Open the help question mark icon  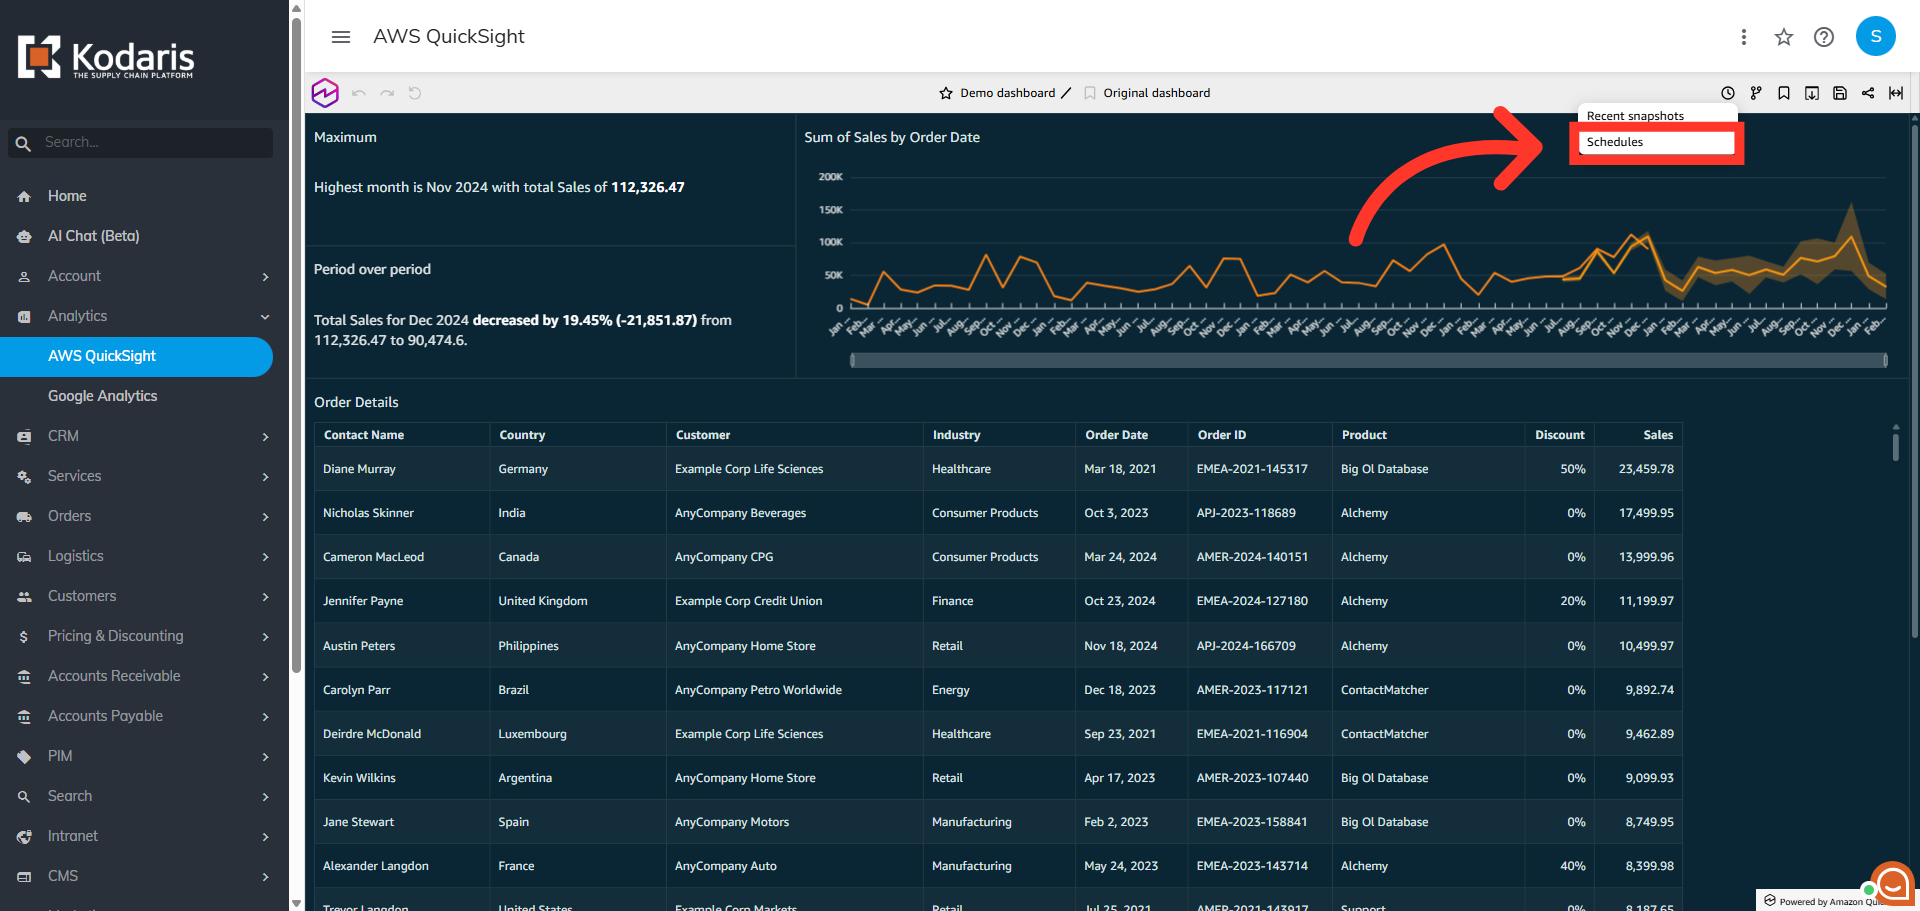pyautogui.click(x=1823, y=37)
